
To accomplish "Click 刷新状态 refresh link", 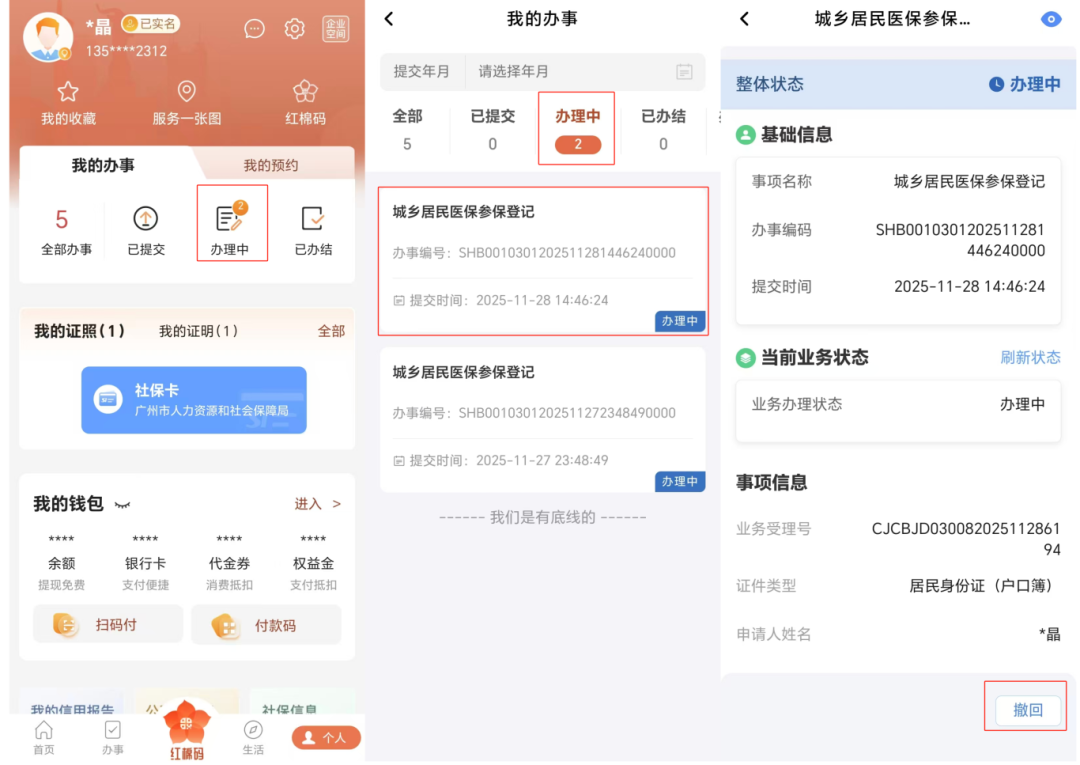I will (x=1030, y=357).
